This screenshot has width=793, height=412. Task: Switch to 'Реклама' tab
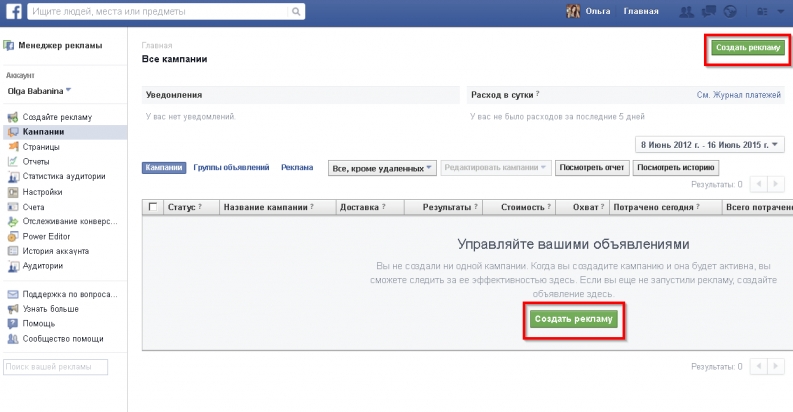click(x=297, y=168)
